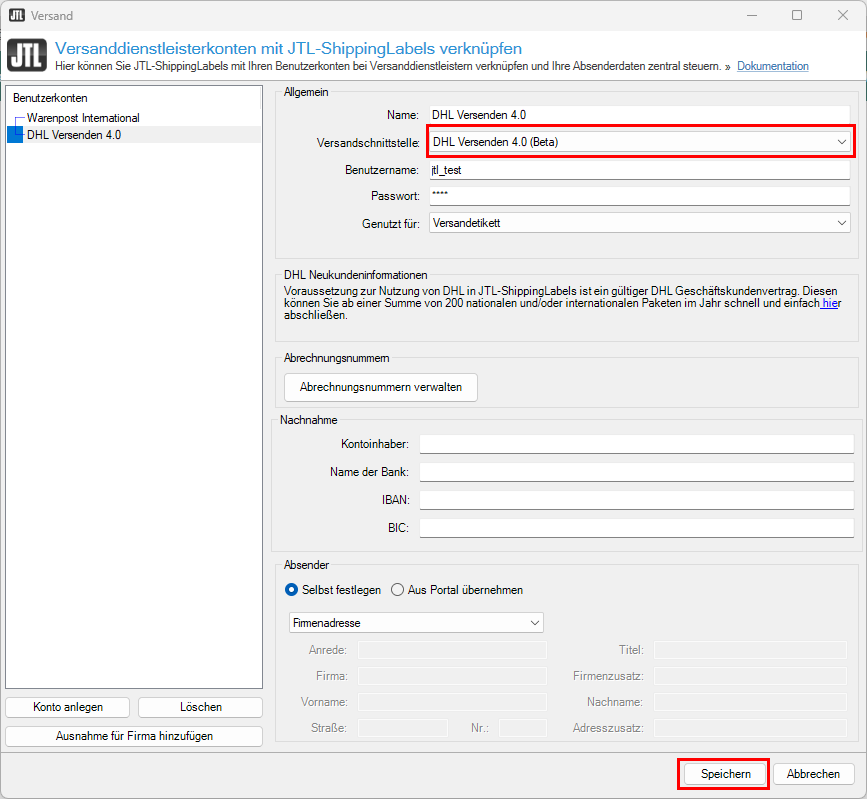Follow the 'hier' link for DHL contract

[830, 303]
